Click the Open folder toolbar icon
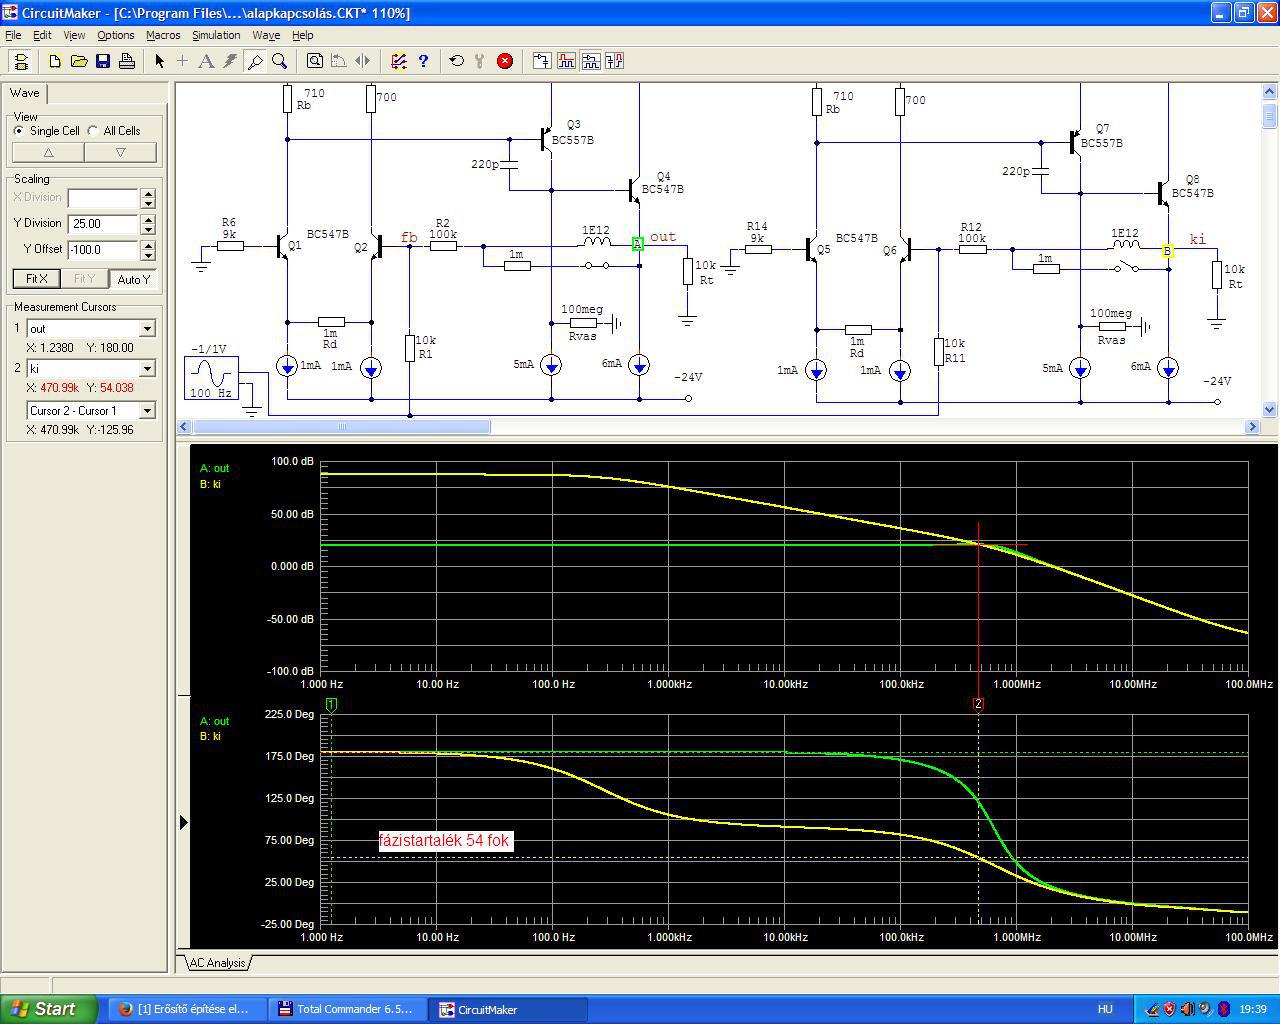 pyautogui.click(x=79, y=61)
